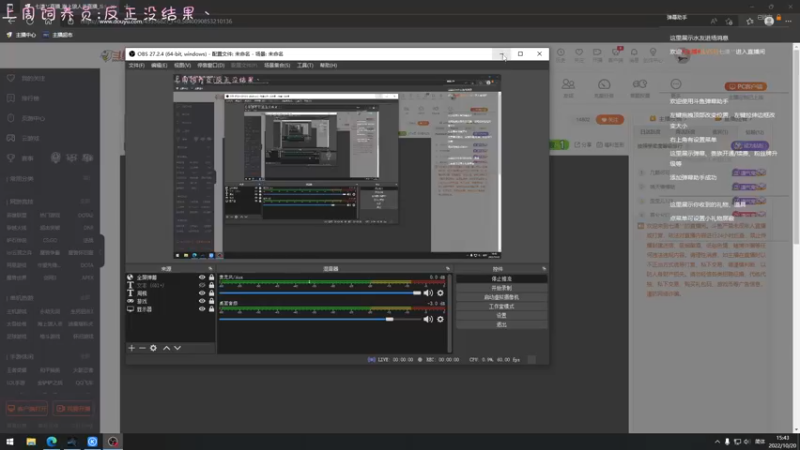
Task: Click the OBS Studio taskbar icon
Action: click(113, 442)
